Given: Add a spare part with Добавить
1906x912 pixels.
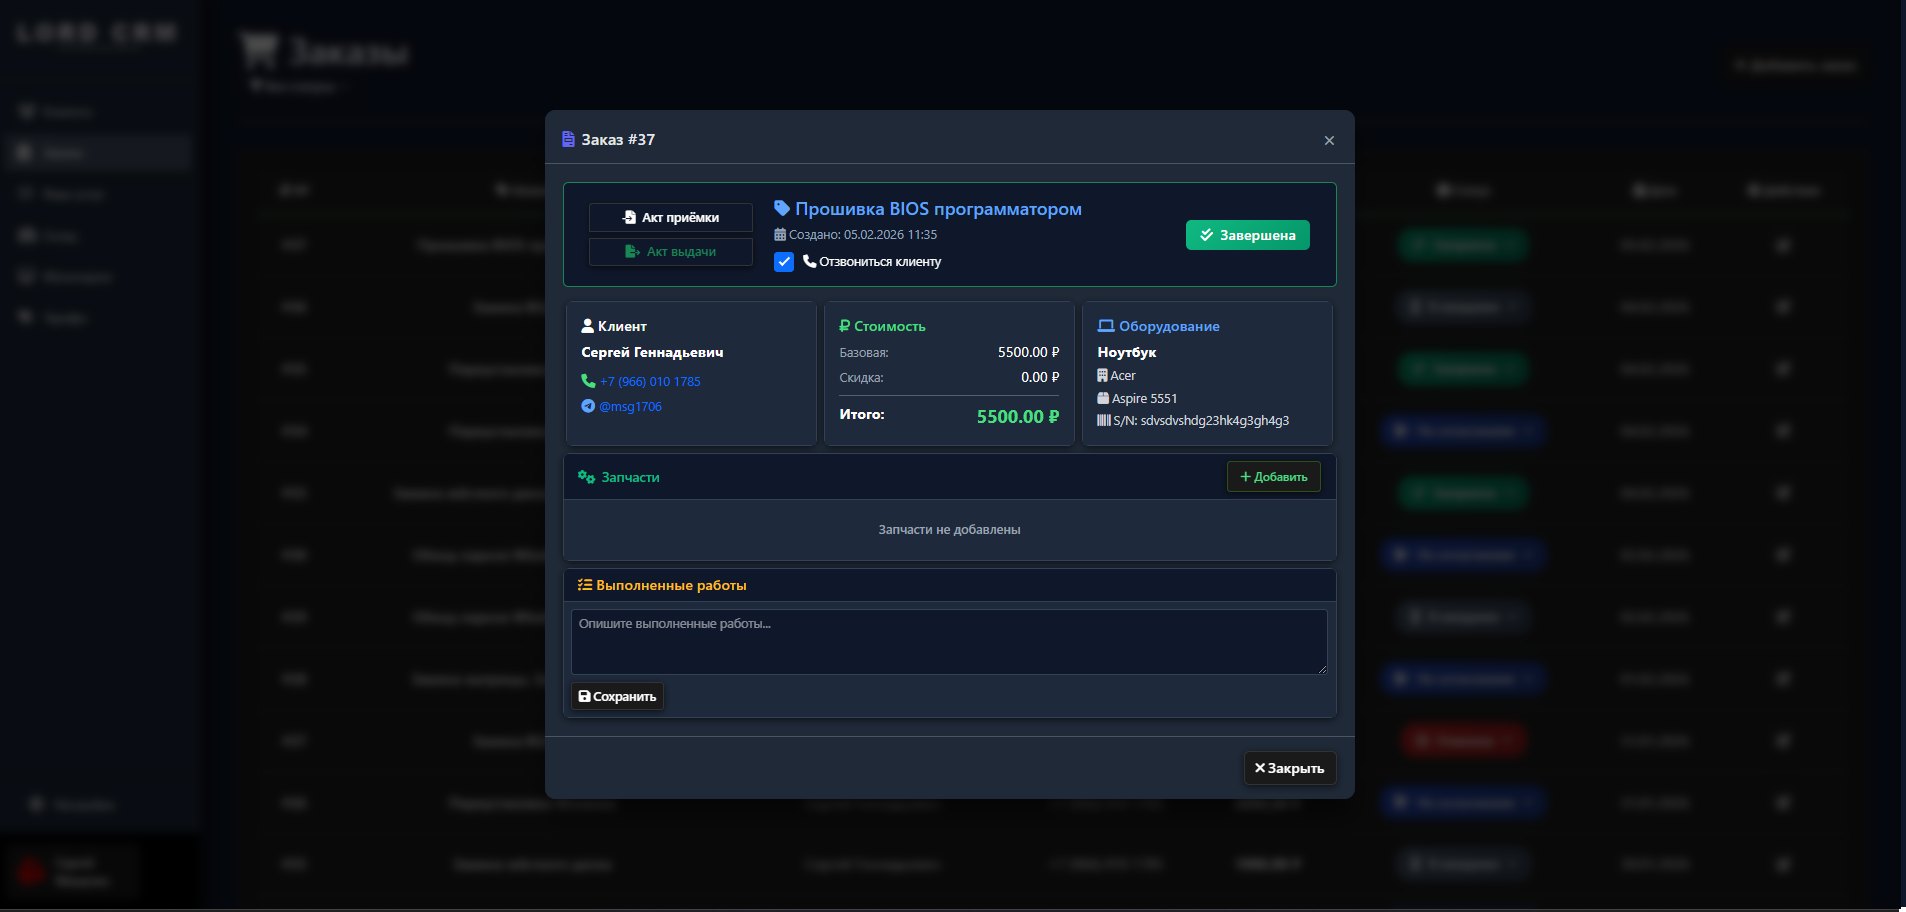Looking at the screenshot, I should coord(1273,477).
